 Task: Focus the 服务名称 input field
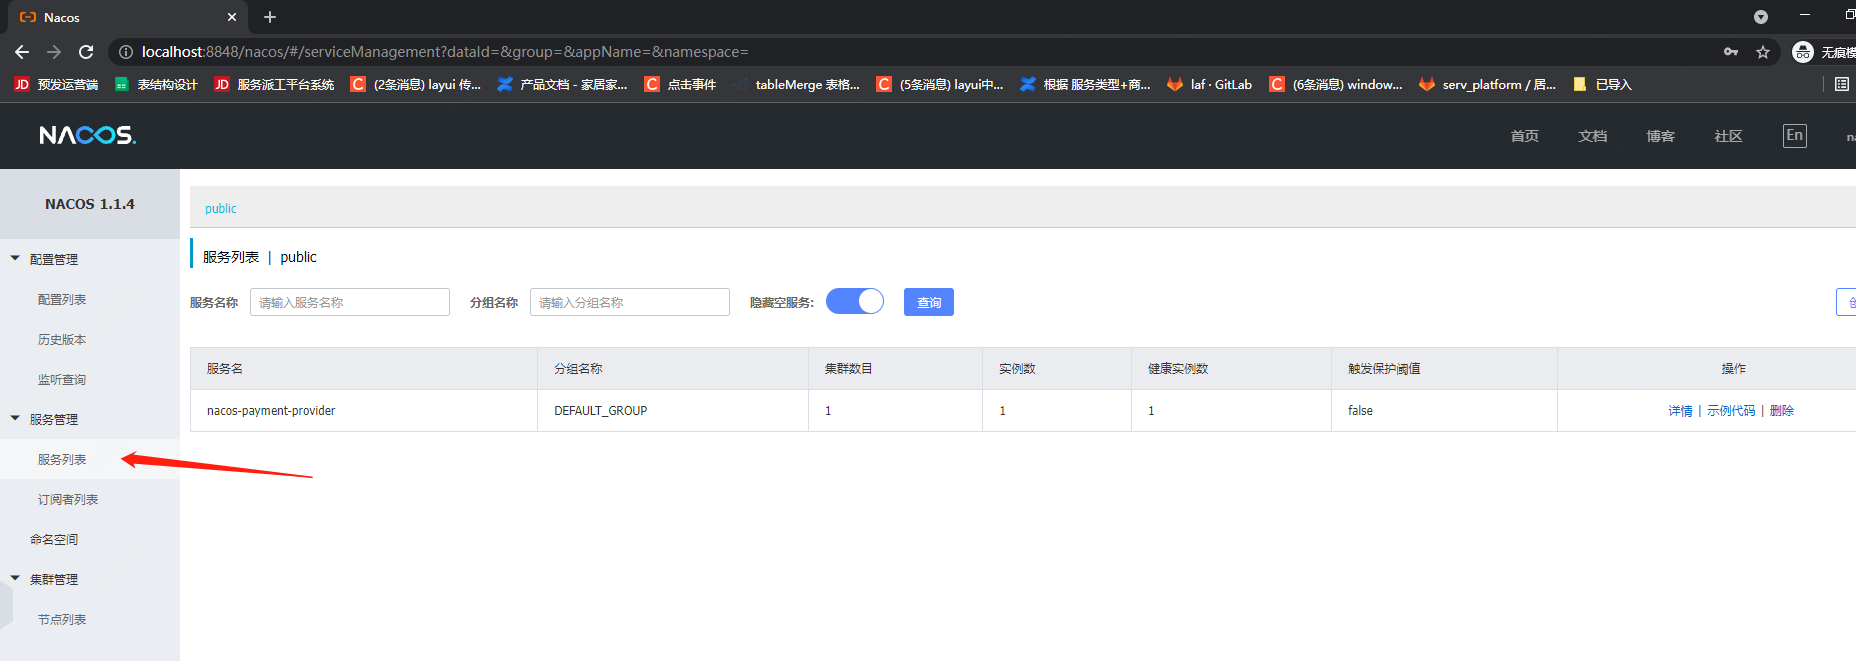(x=350, y=302)
